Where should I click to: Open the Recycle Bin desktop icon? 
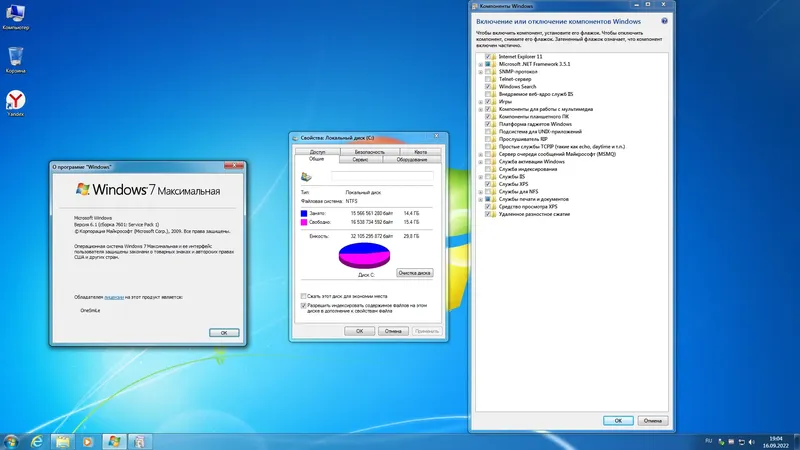(15, 60)
